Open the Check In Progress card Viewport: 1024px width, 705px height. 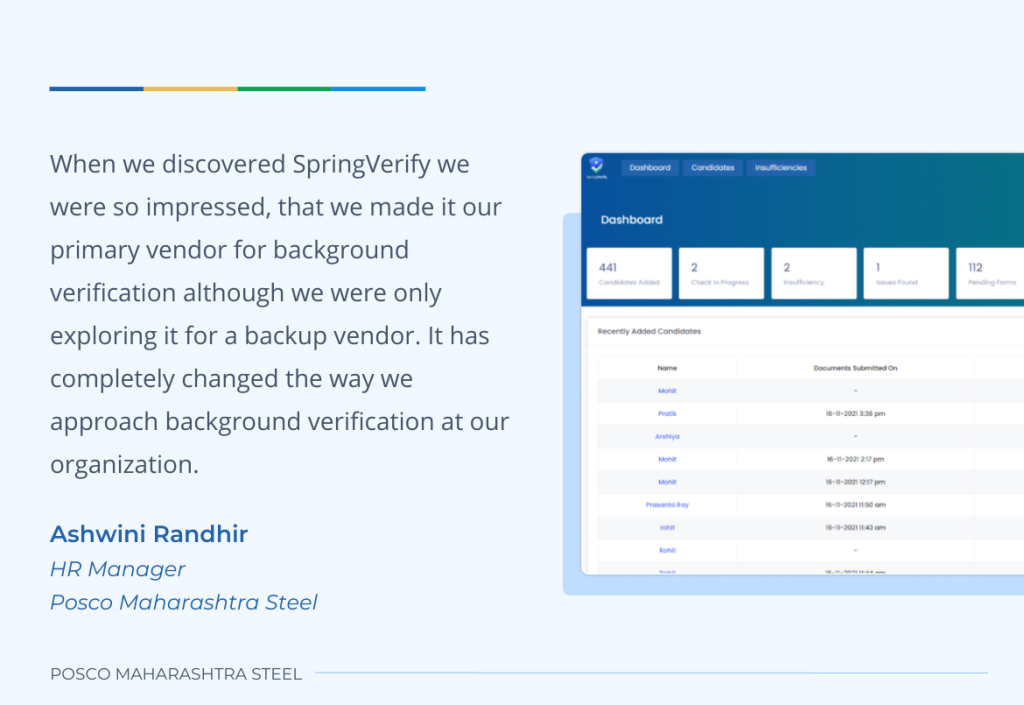pyautogui.click(x=721, y=274)
